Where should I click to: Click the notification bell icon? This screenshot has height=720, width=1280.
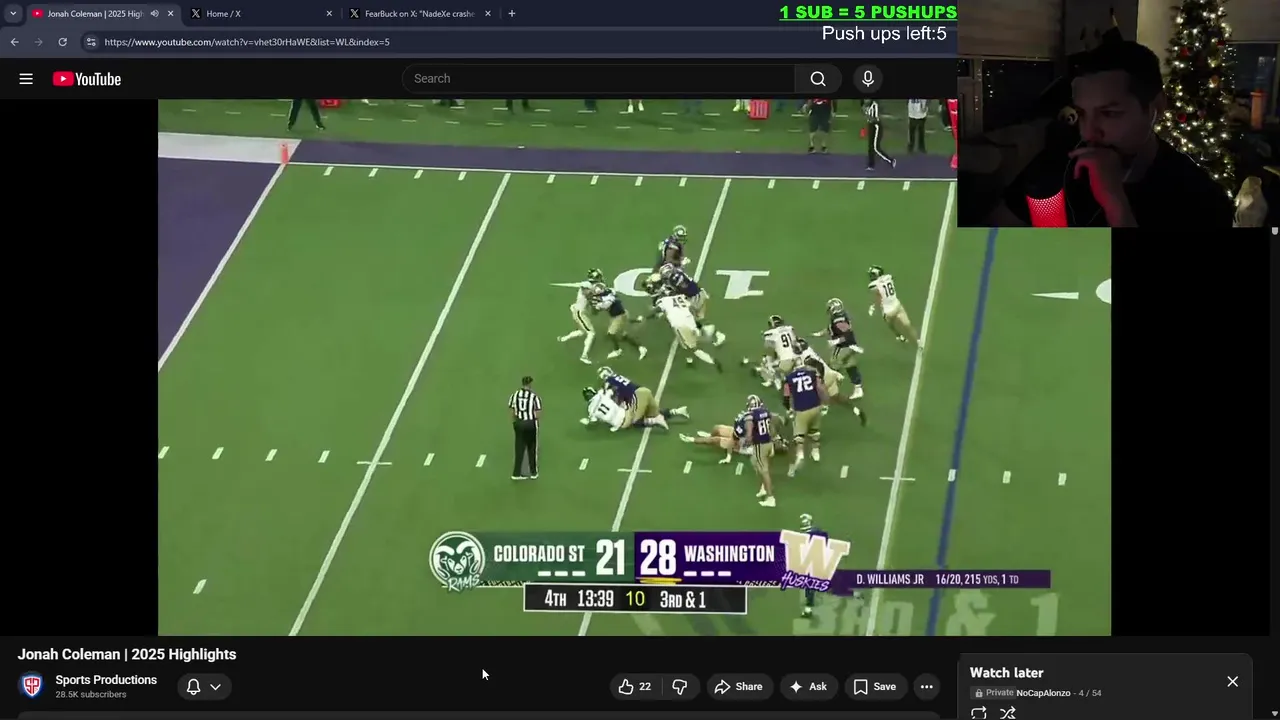(194, 687)
